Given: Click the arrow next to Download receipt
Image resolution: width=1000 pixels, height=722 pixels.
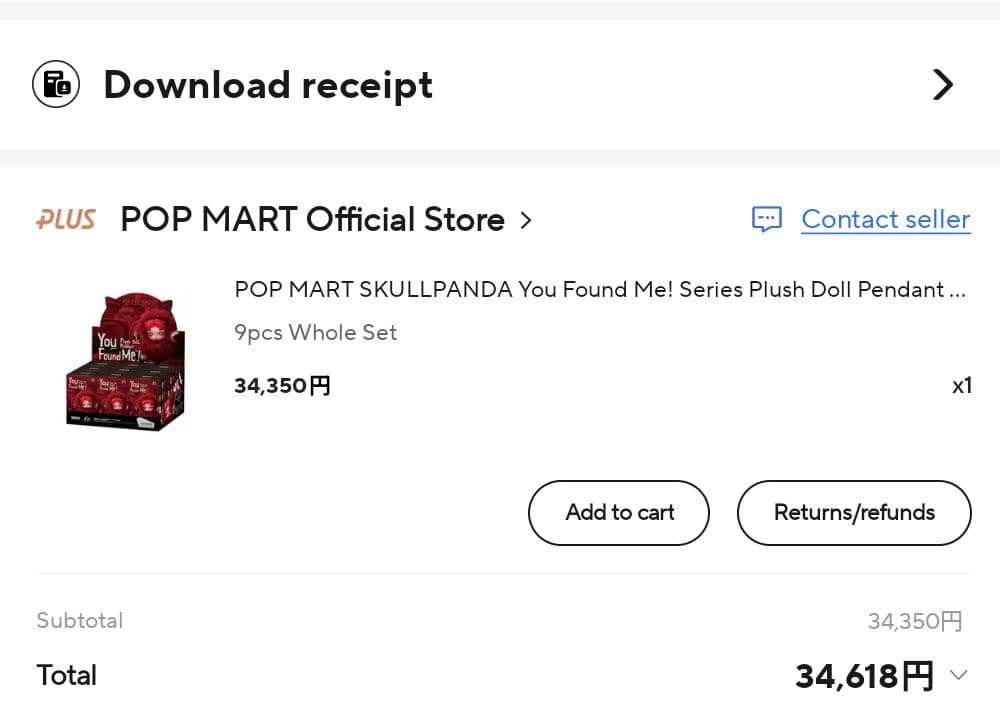Looking at the screenshot, I should (x=942, y=85).
